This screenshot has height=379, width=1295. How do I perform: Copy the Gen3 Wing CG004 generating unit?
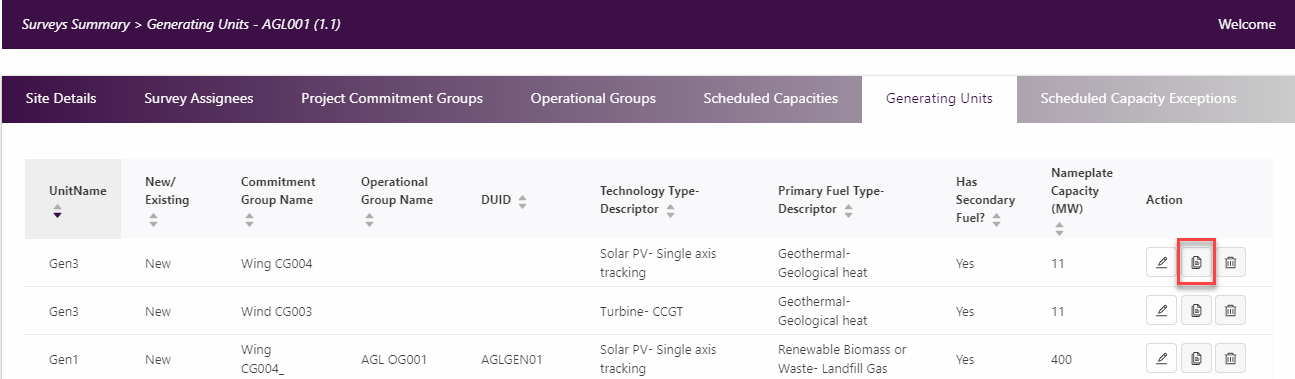point(1196,263)
